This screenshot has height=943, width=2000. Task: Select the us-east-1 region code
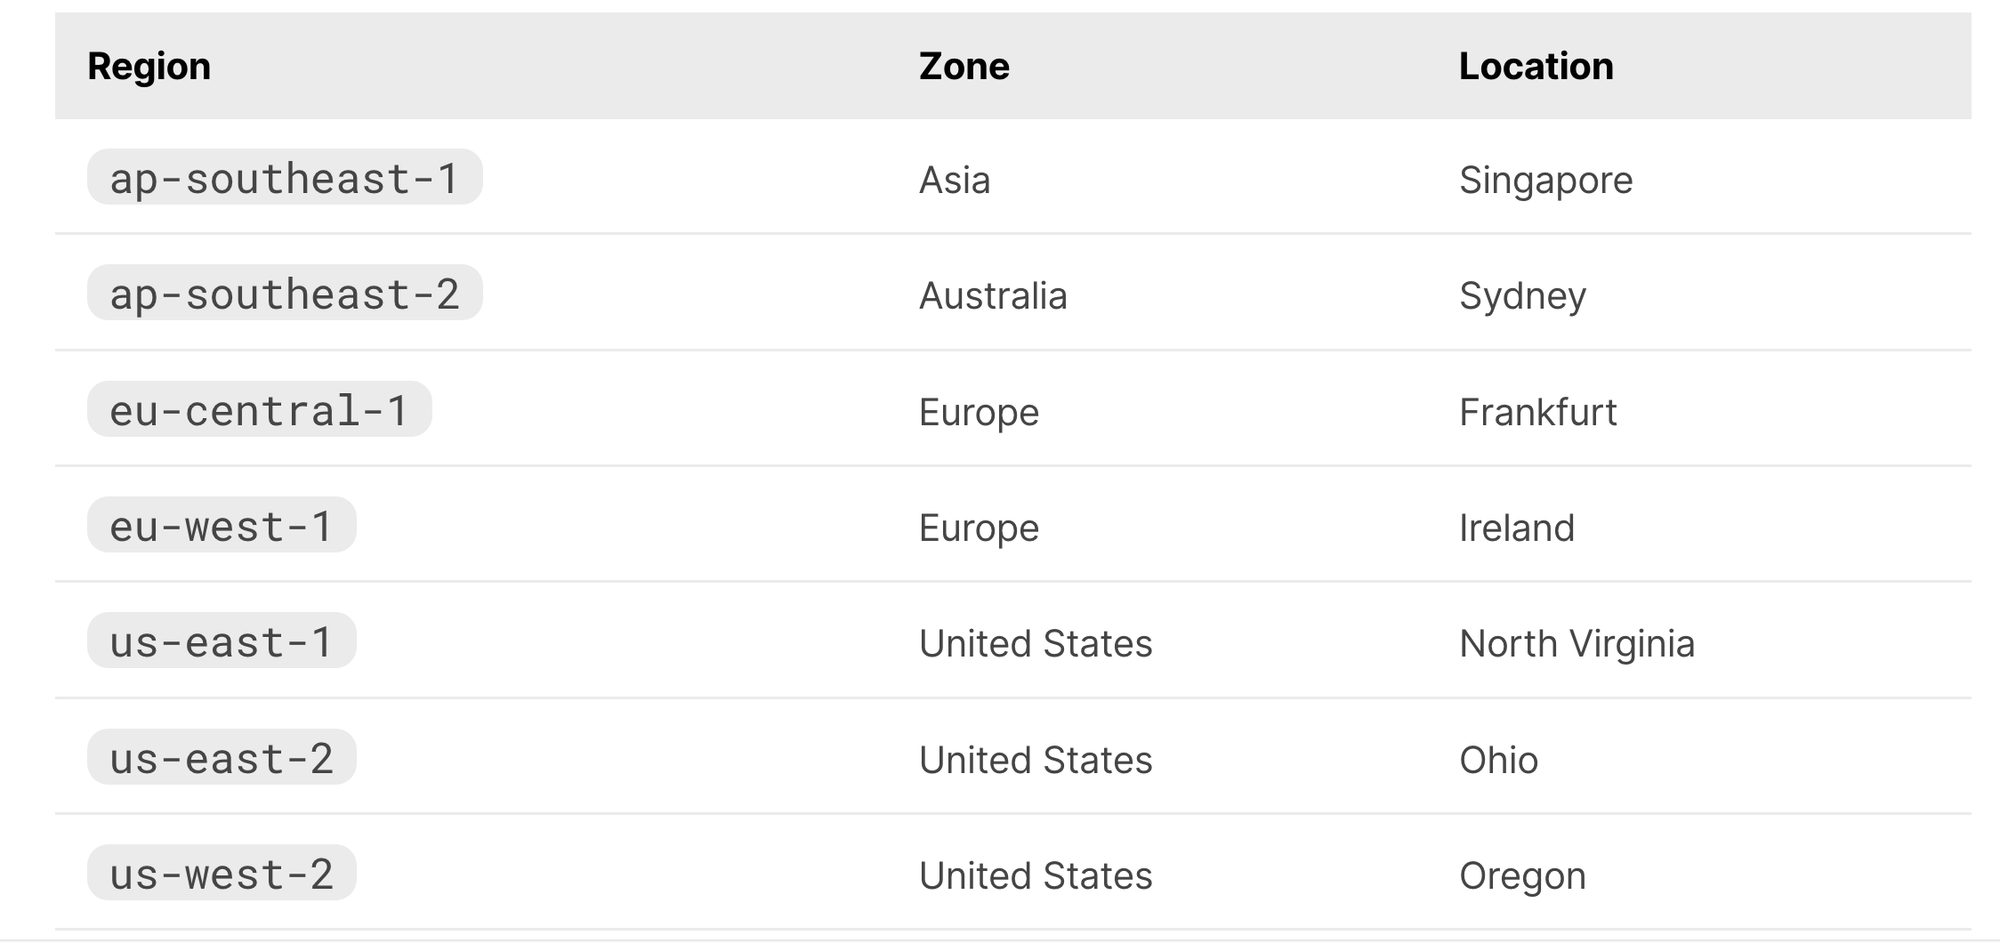click(x=221, y=642)
